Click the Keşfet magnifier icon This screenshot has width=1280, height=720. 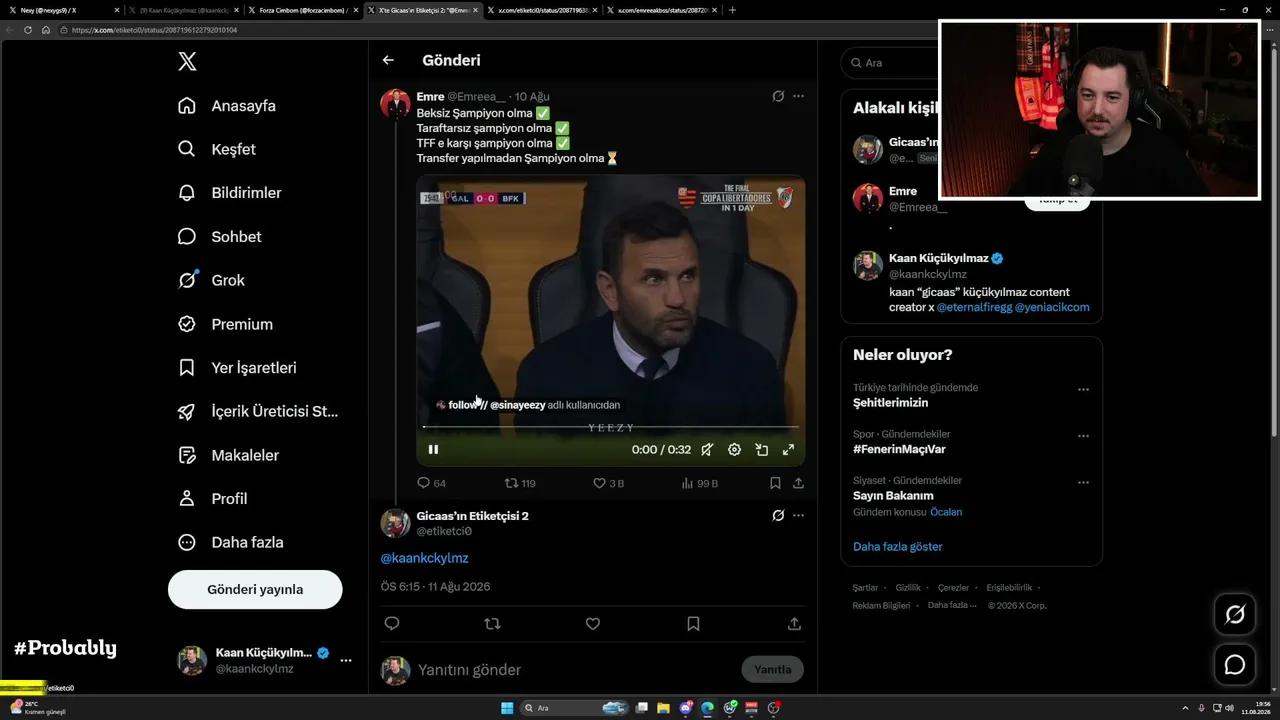tap(187, 149)
